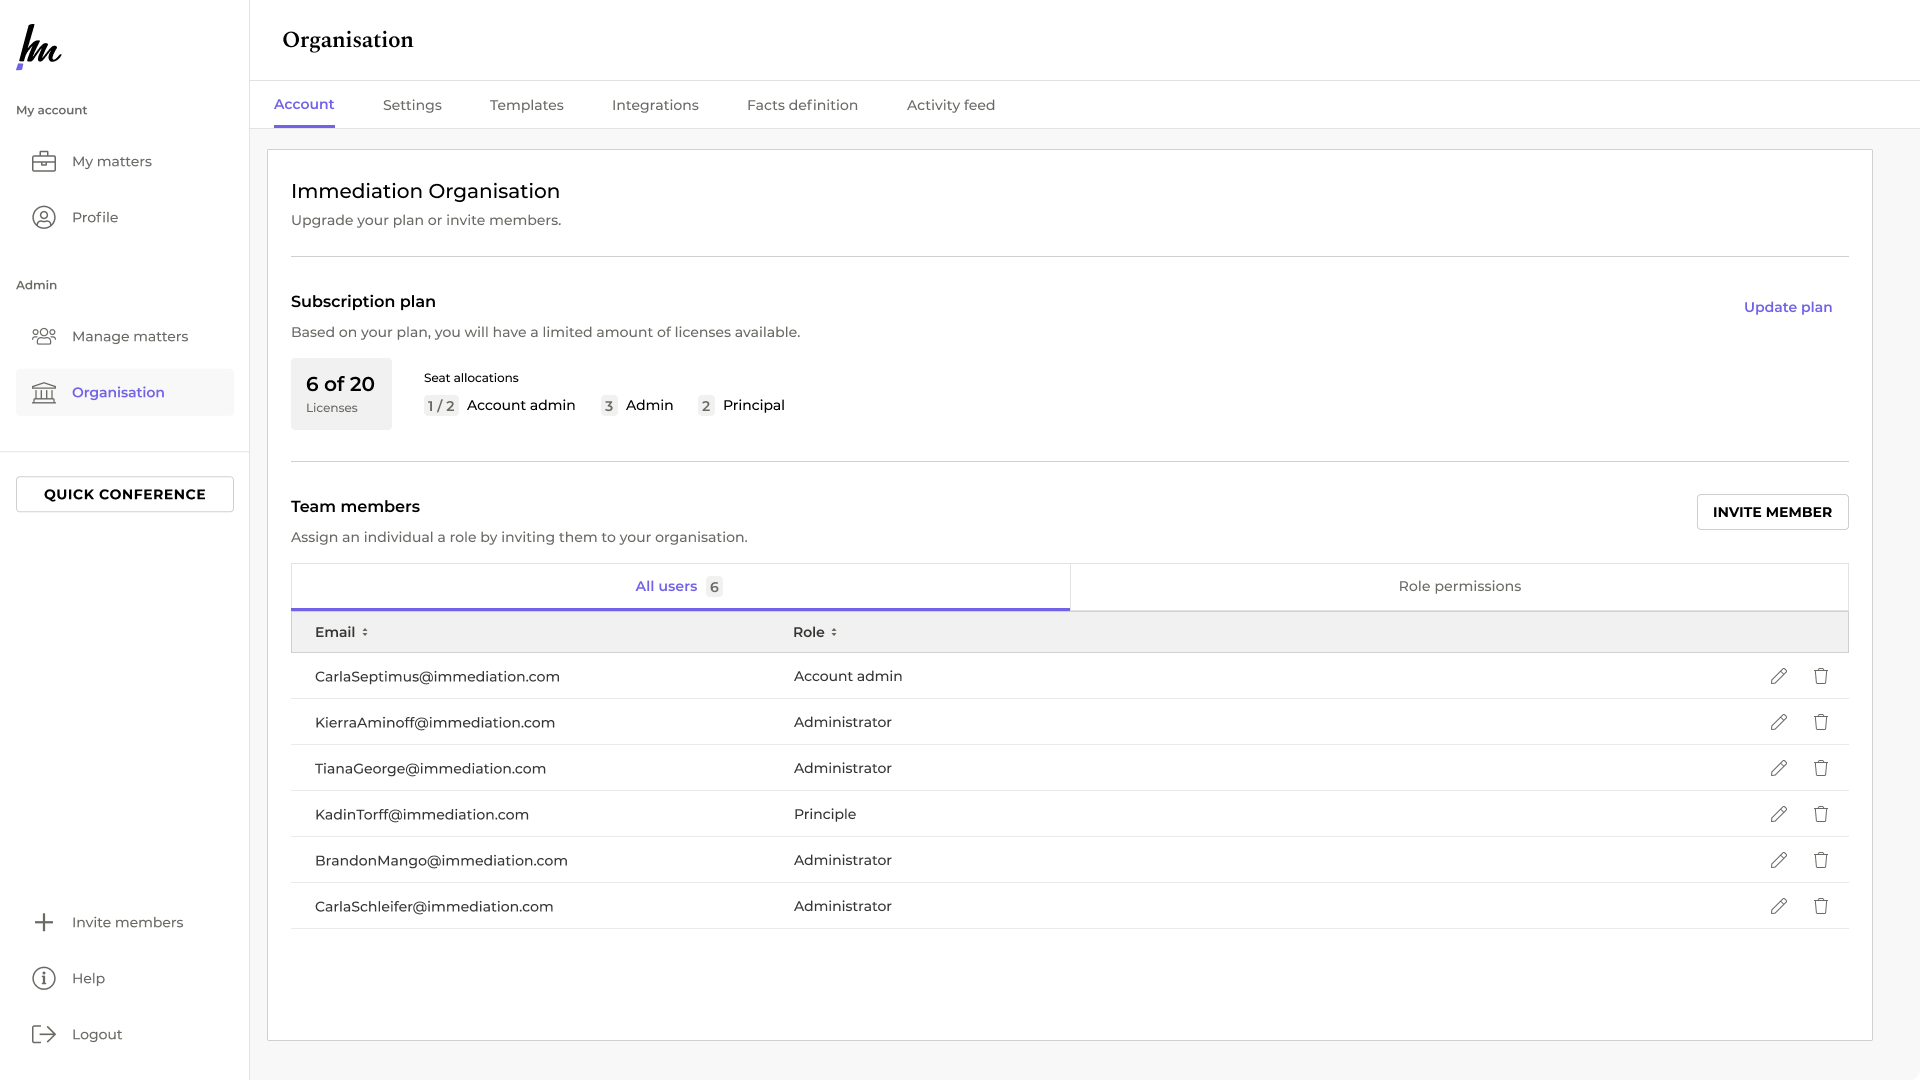Open the Role permissions tab
Image resolution: width=1920 pixels, height=1080 pixels.
pyautogui.click(x=1459, y=586)
